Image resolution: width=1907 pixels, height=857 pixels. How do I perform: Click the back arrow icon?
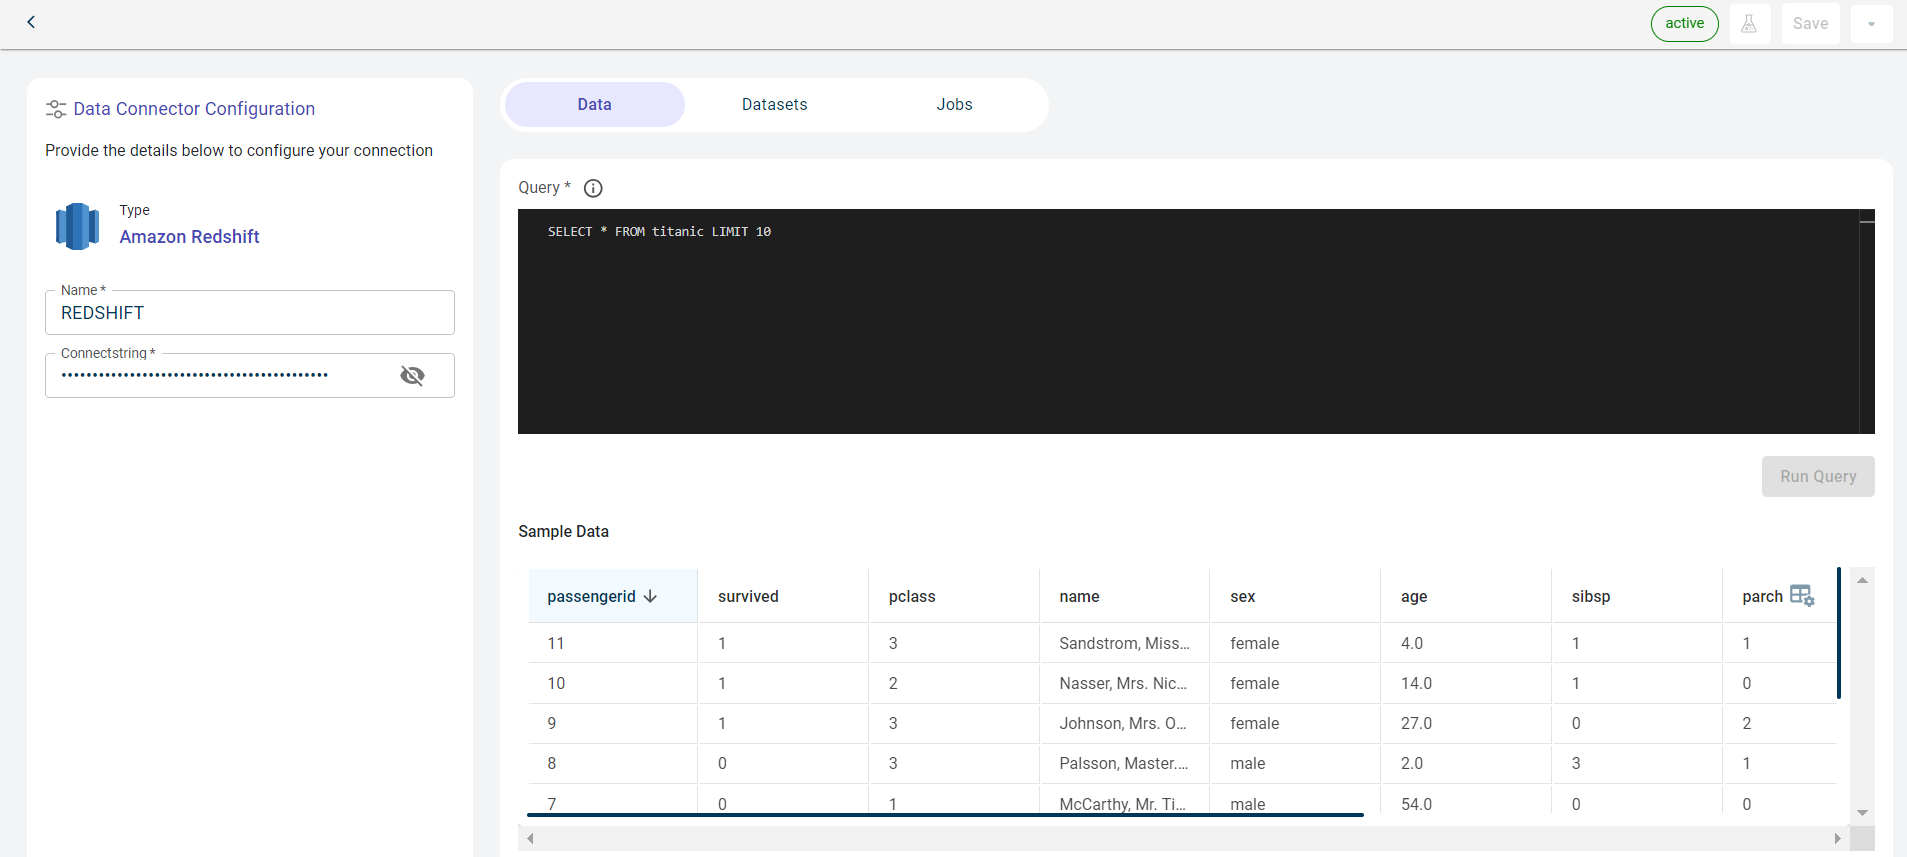pos(31,22)
